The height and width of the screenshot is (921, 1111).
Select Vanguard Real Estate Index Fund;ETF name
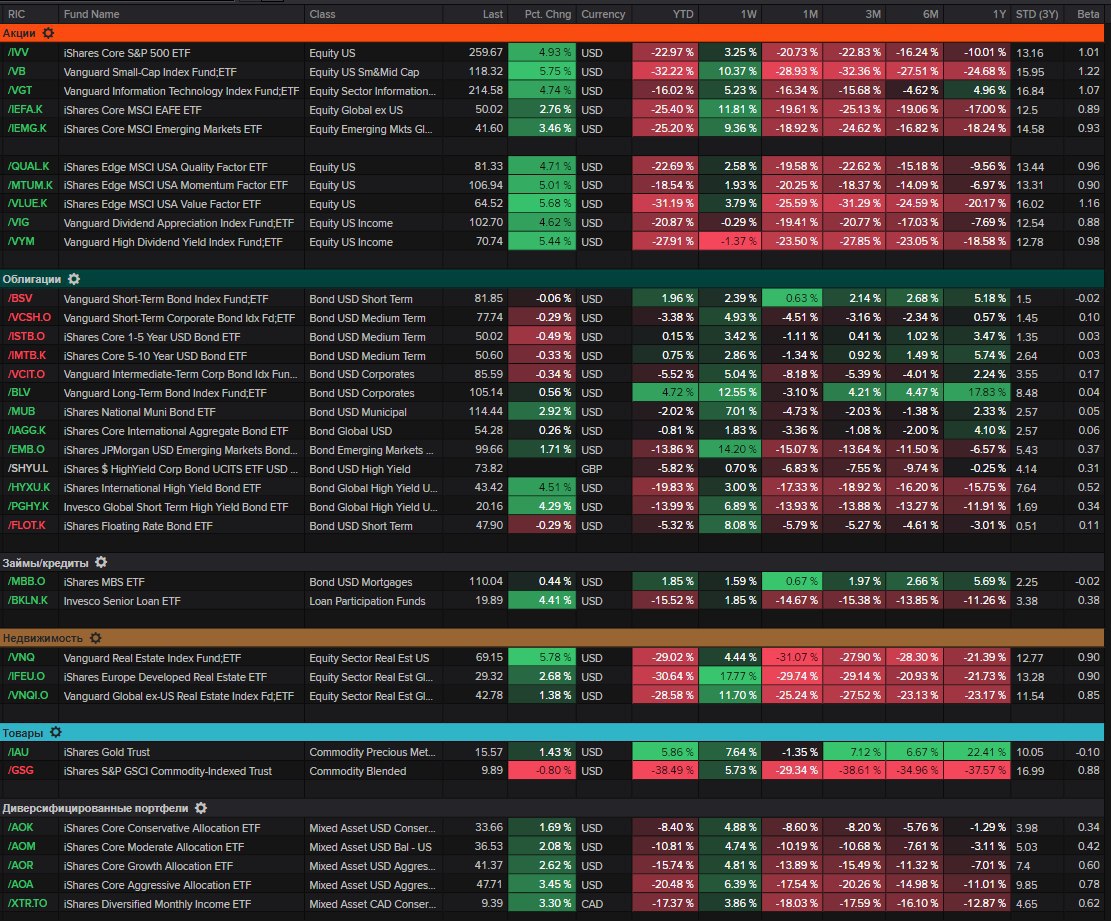152,657
